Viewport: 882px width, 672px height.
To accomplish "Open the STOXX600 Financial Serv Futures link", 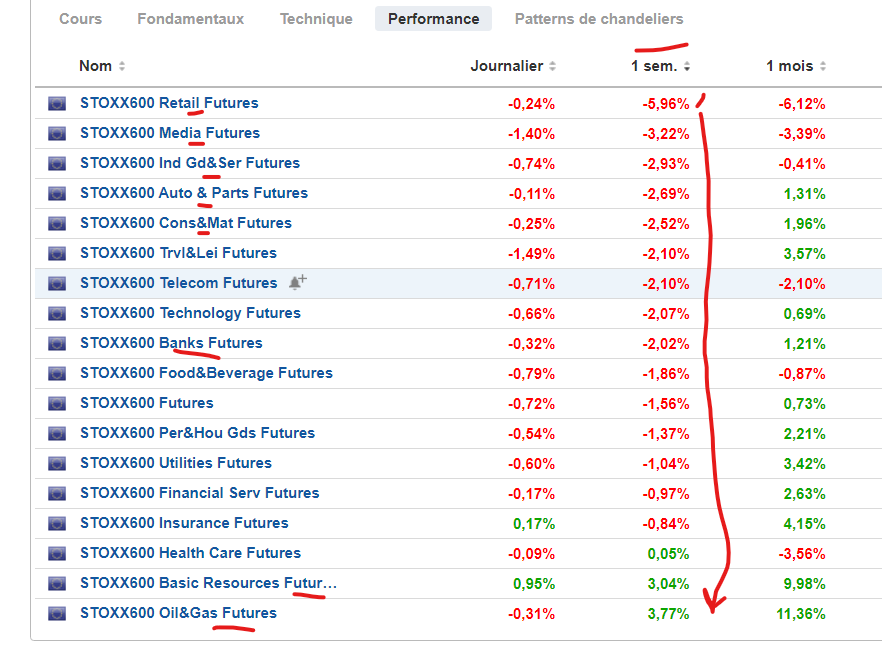I will point(200,493).
